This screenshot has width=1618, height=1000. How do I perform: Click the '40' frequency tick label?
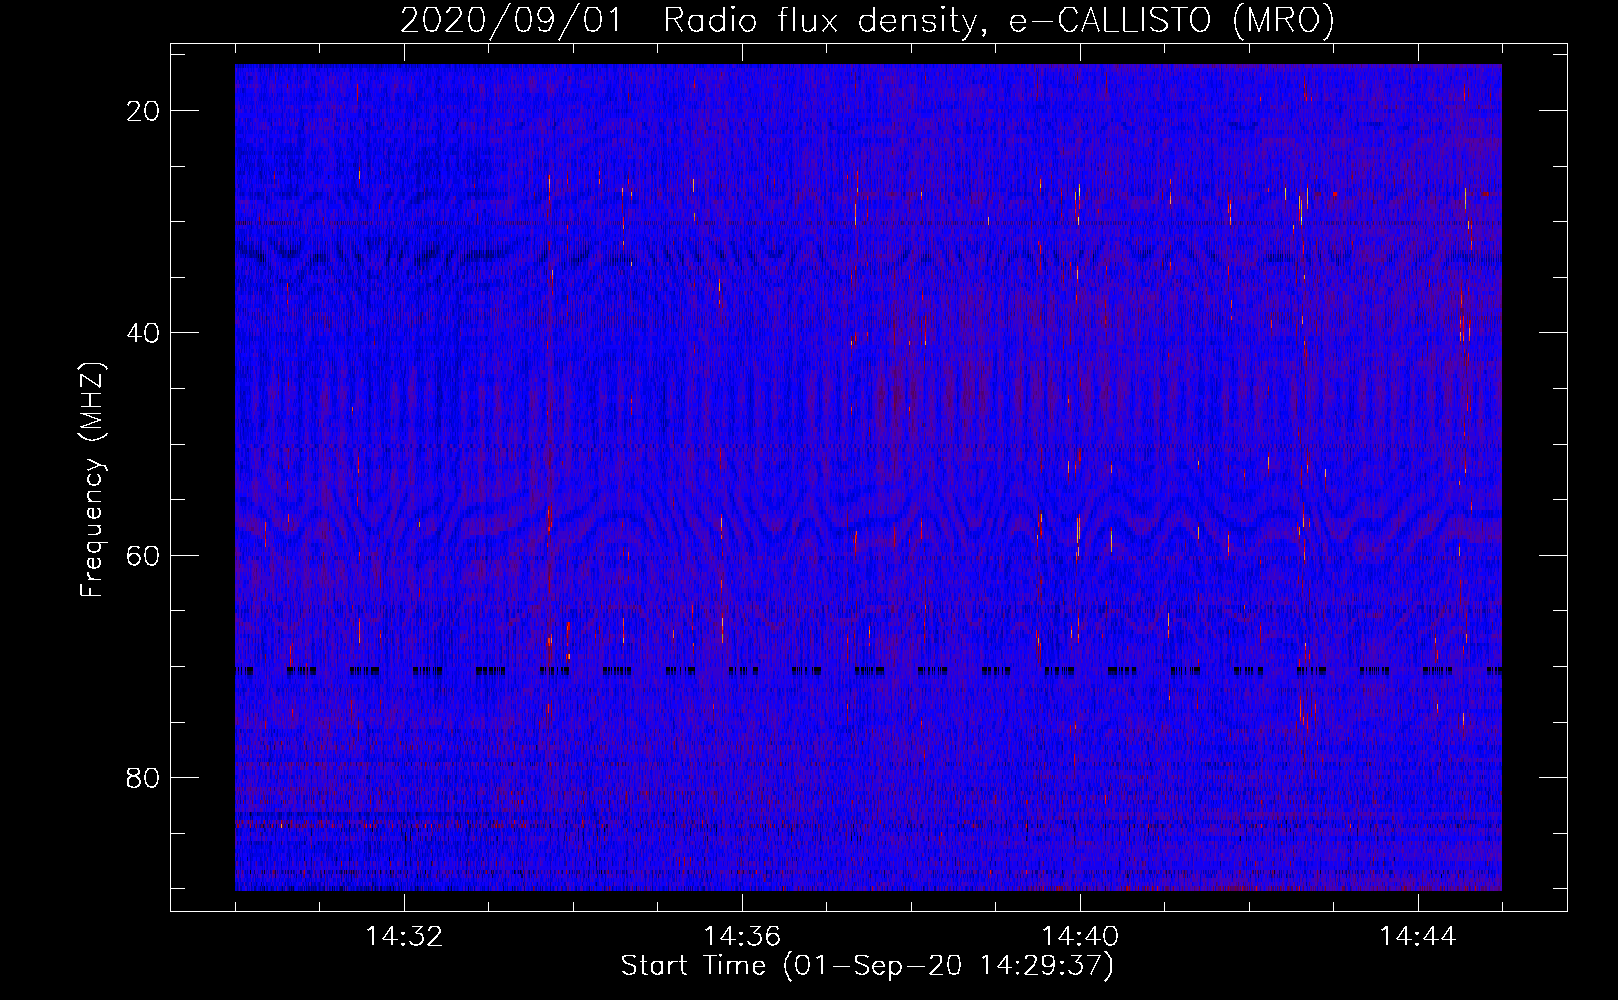144,333
